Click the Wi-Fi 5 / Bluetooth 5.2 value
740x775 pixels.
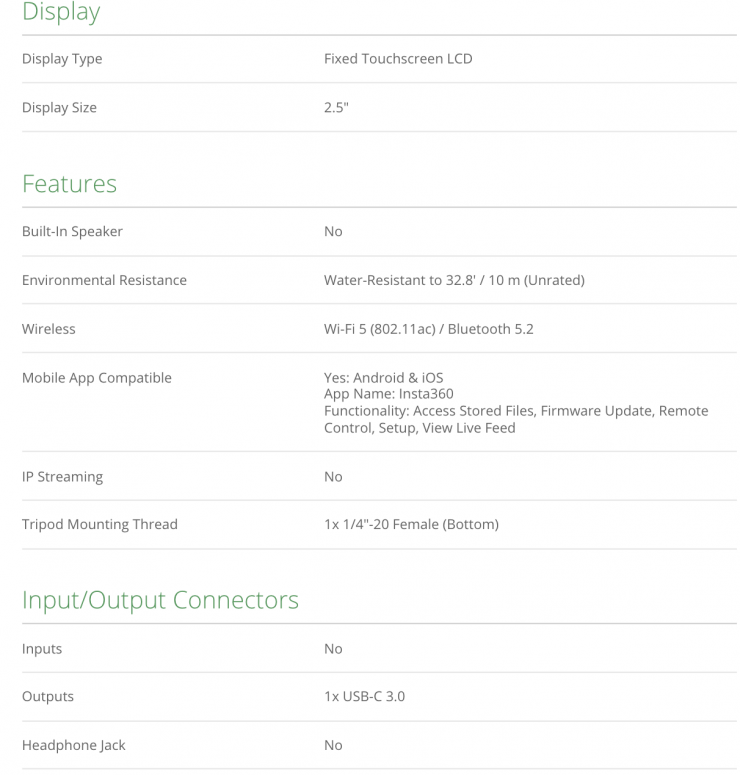[x=428, y=329]
